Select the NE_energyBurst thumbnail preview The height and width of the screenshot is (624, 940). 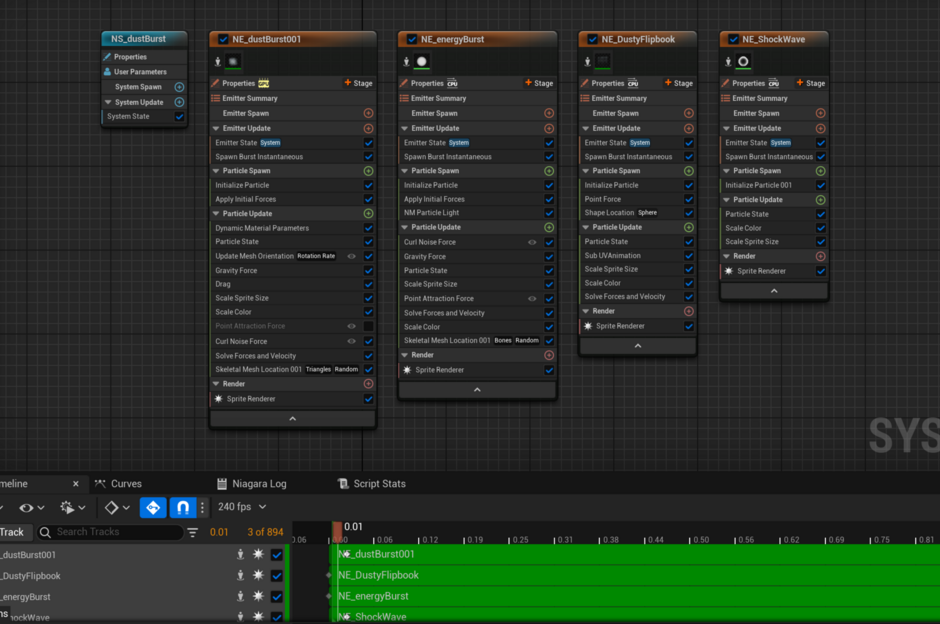pos(421,62)
